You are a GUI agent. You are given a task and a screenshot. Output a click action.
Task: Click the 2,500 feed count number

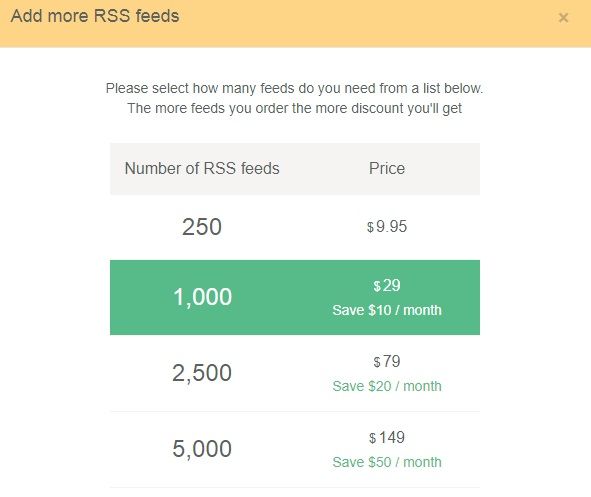[202, 373]
